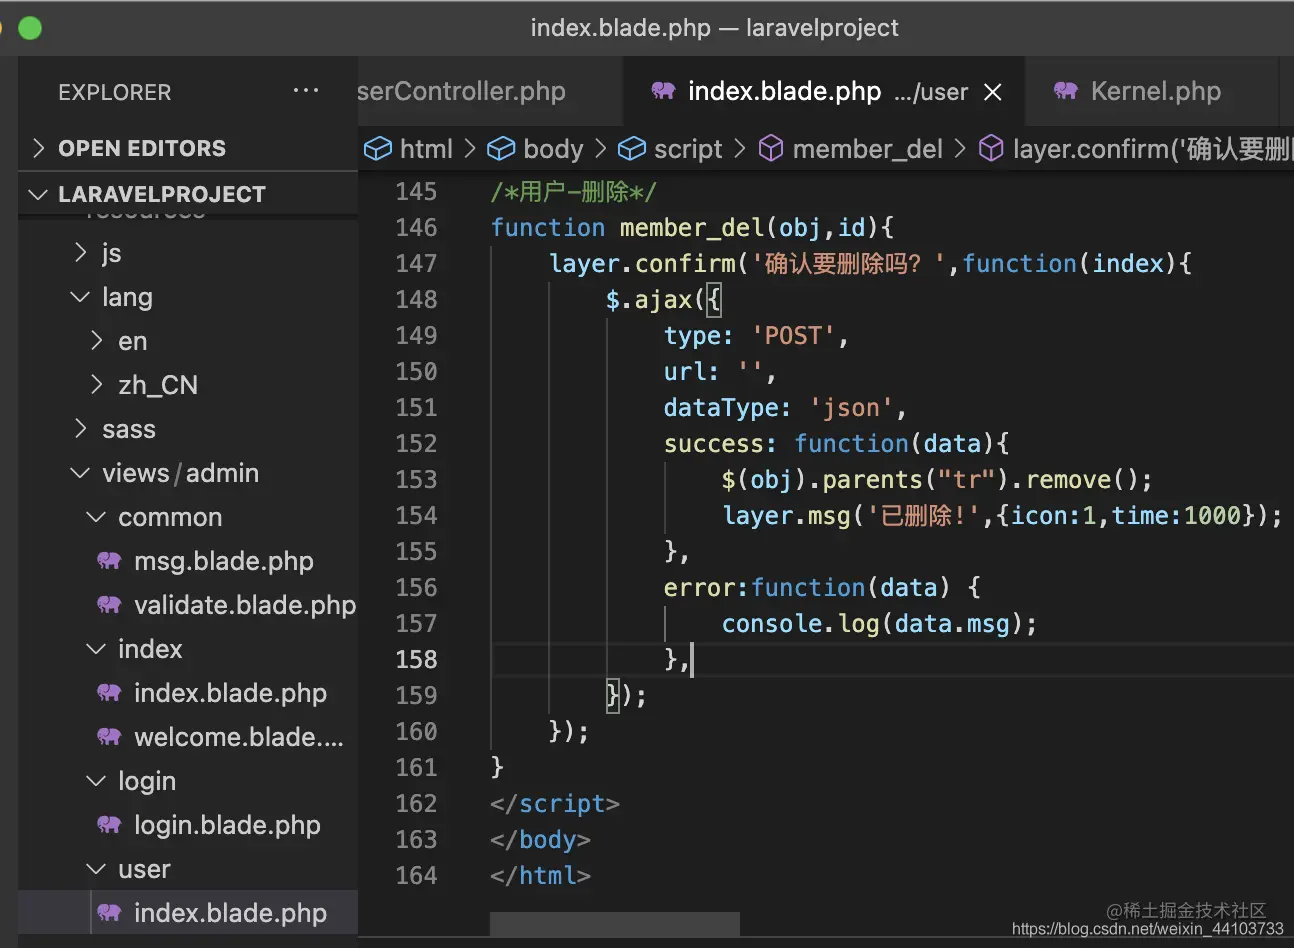Click the green window zoom button
Image resolution: width=1294 pixels, height=948 pixels.
point(30,28)
